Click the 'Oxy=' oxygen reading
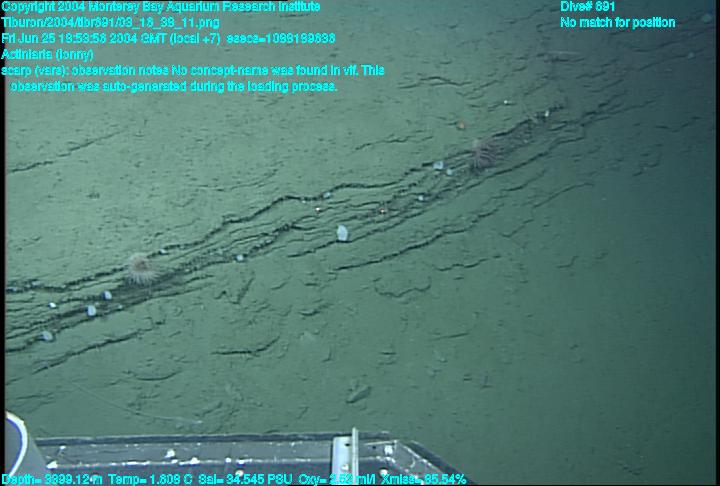 click(x=337, y=480)
